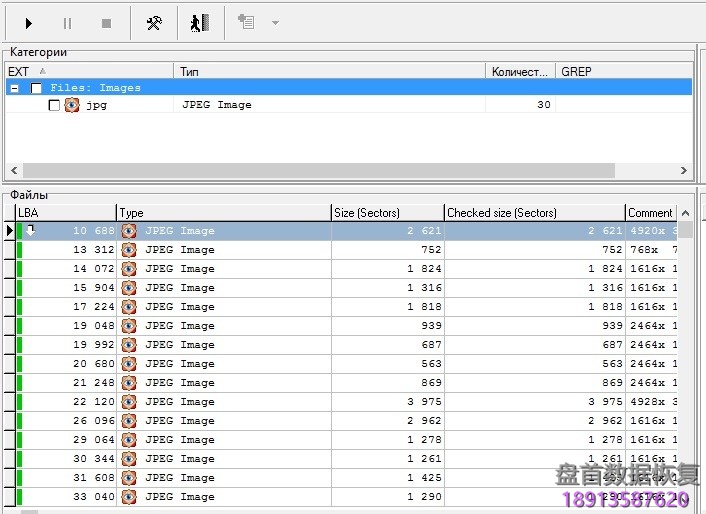Image resolution: width=706 pixels, height=514 pixels.
Task: Open settings with hammer and wrench icon
Action: (x=154, y=23)
